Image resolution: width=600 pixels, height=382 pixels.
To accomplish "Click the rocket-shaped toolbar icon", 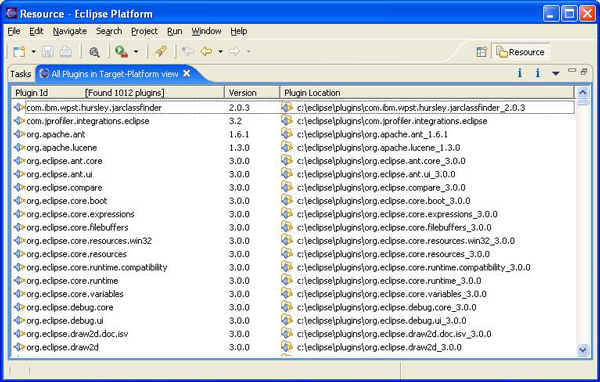I will pos(160,51).
